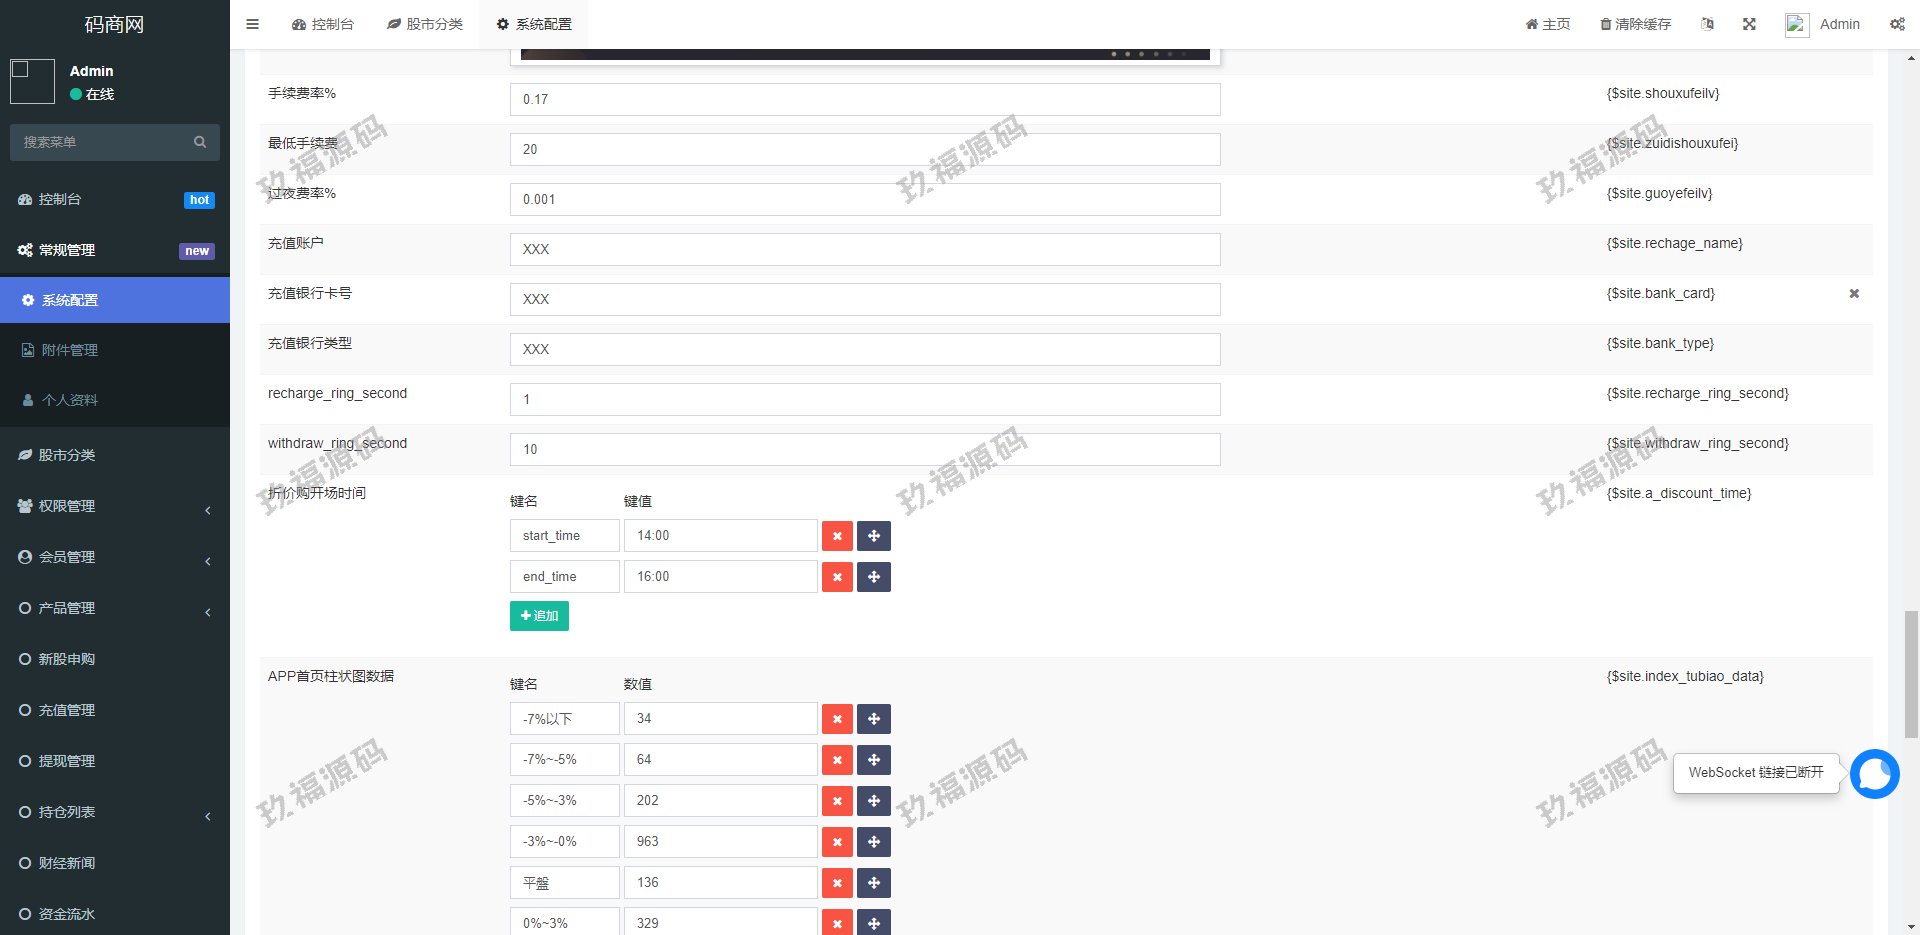Click the green 追加 button

[x=539, y=616]
